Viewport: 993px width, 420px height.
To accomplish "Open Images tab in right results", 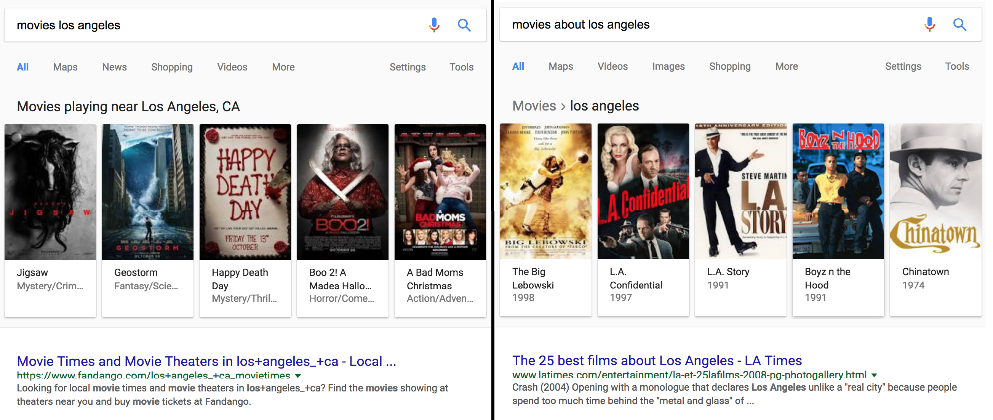I will coord(669,67).
